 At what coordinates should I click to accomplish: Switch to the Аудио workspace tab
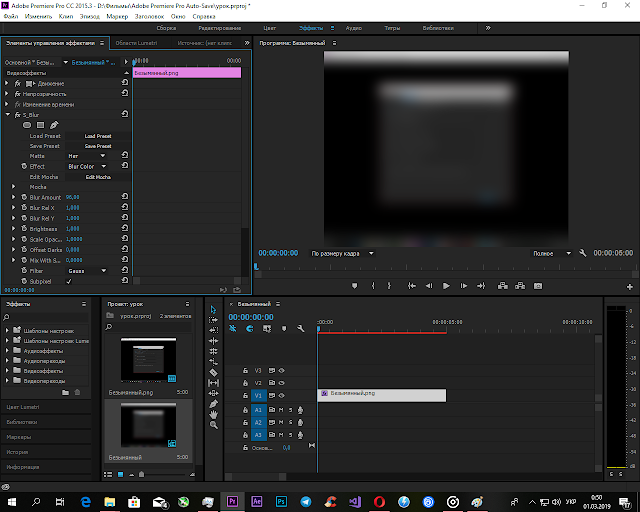pos(353,28)
